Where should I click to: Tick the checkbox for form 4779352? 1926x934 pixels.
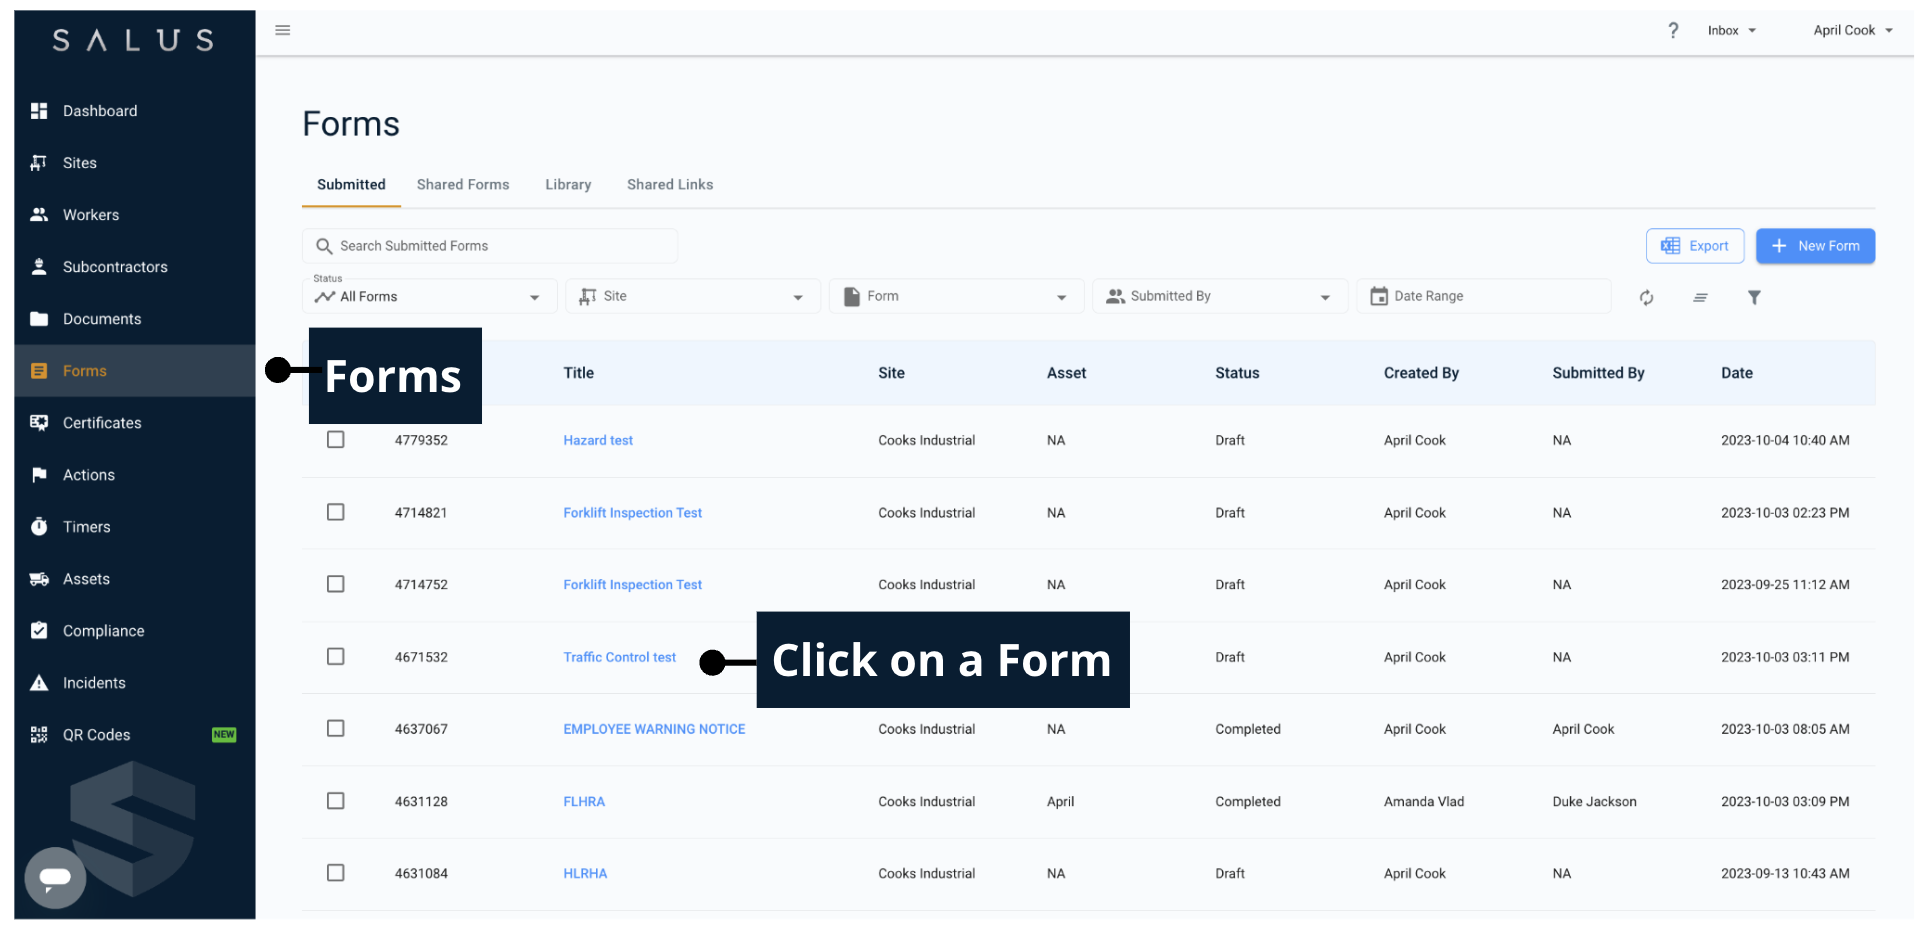pyautogui.click(x=336, y=440)
